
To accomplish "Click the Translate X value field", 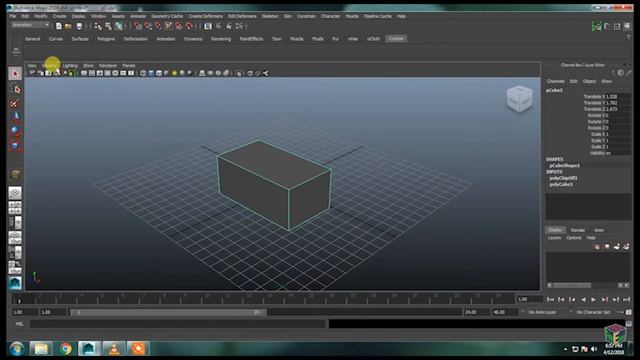I will (x=618, y=97).
